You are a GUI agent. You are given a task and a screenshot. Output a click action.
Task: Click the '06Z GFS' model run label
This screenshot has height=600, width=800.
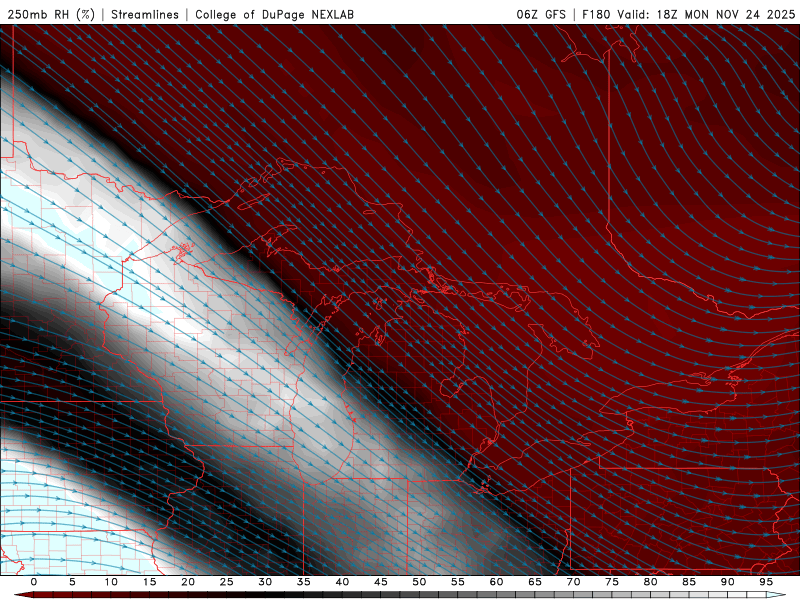(541, 14)
